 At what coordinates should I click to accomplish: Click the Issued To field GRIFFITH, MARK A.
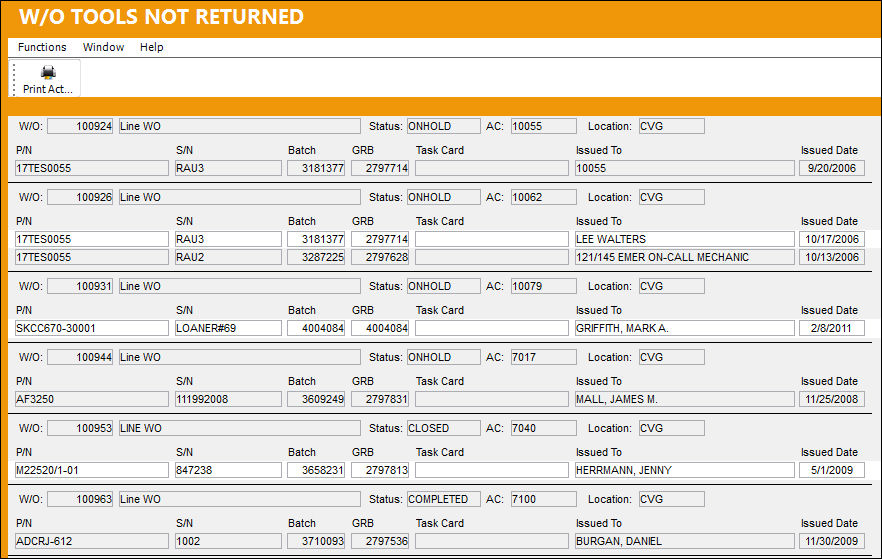pyautogui.click(x=685, y=328)
